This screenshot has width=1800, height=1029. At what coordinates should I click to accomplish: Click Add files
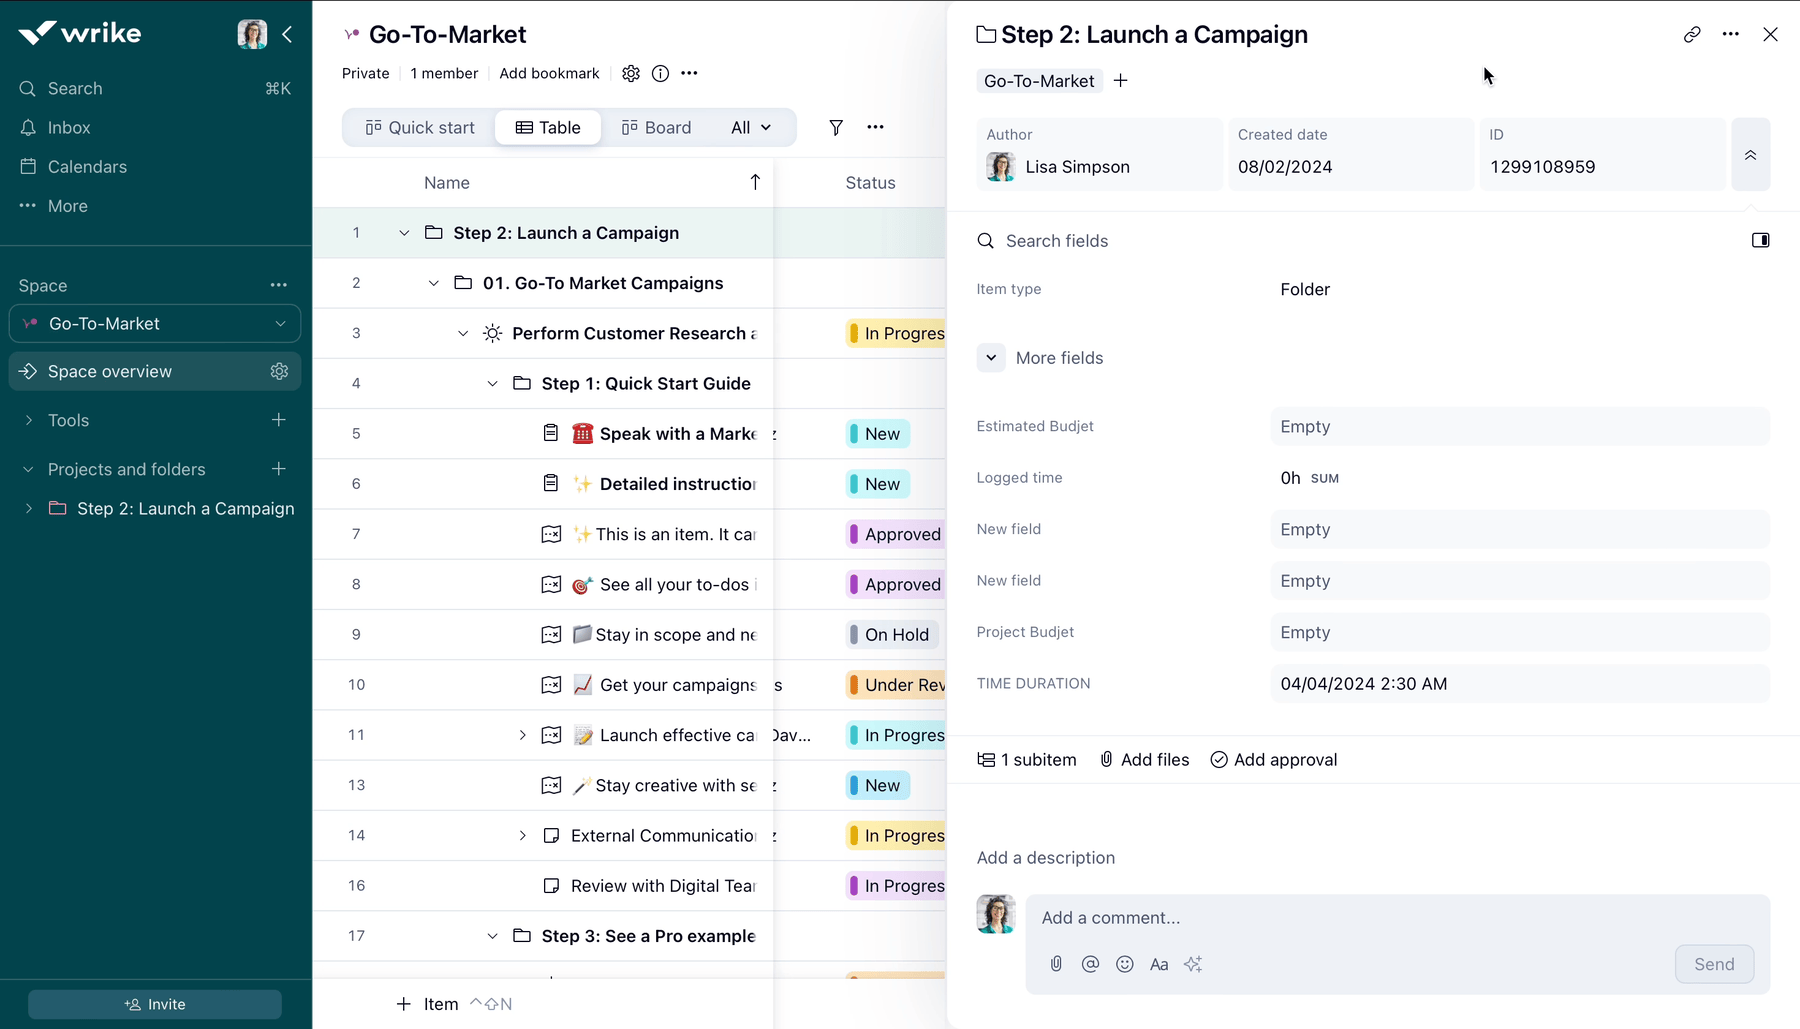click(x=1145, y=760)
